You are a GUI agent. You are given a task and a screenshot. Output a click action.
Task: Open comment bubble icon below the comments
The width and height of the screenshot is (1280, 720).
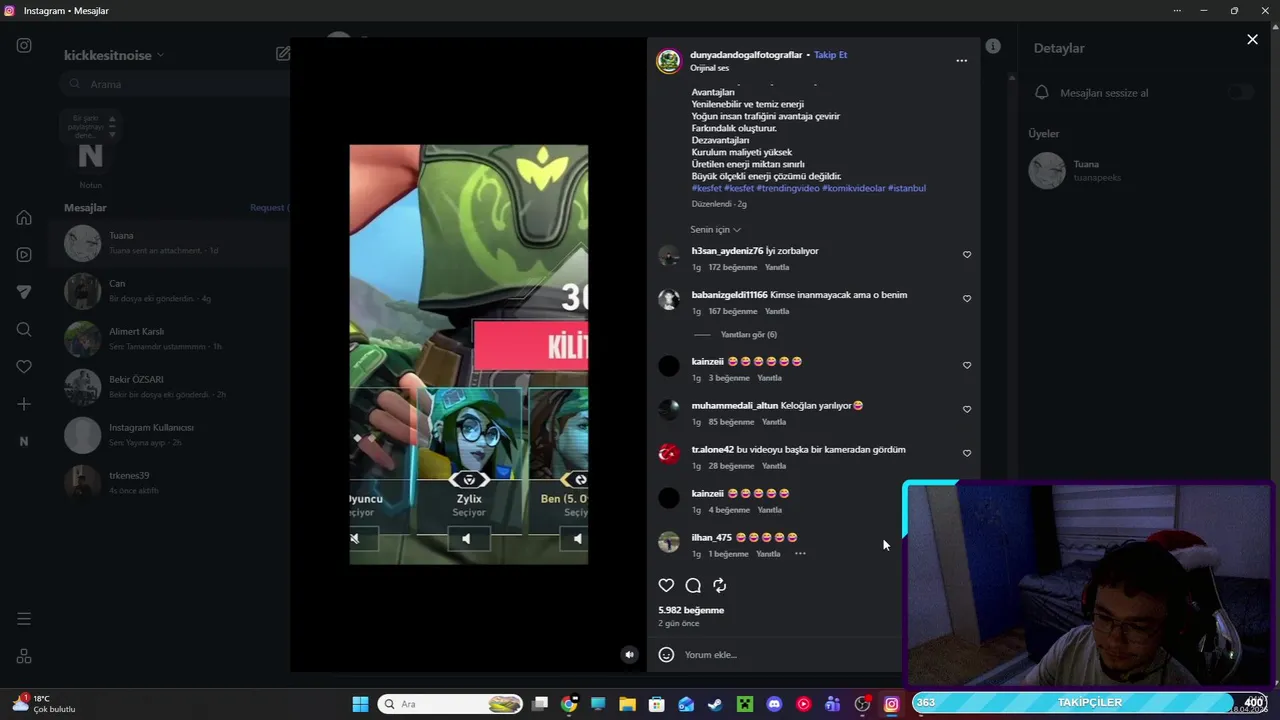(693, 586)
